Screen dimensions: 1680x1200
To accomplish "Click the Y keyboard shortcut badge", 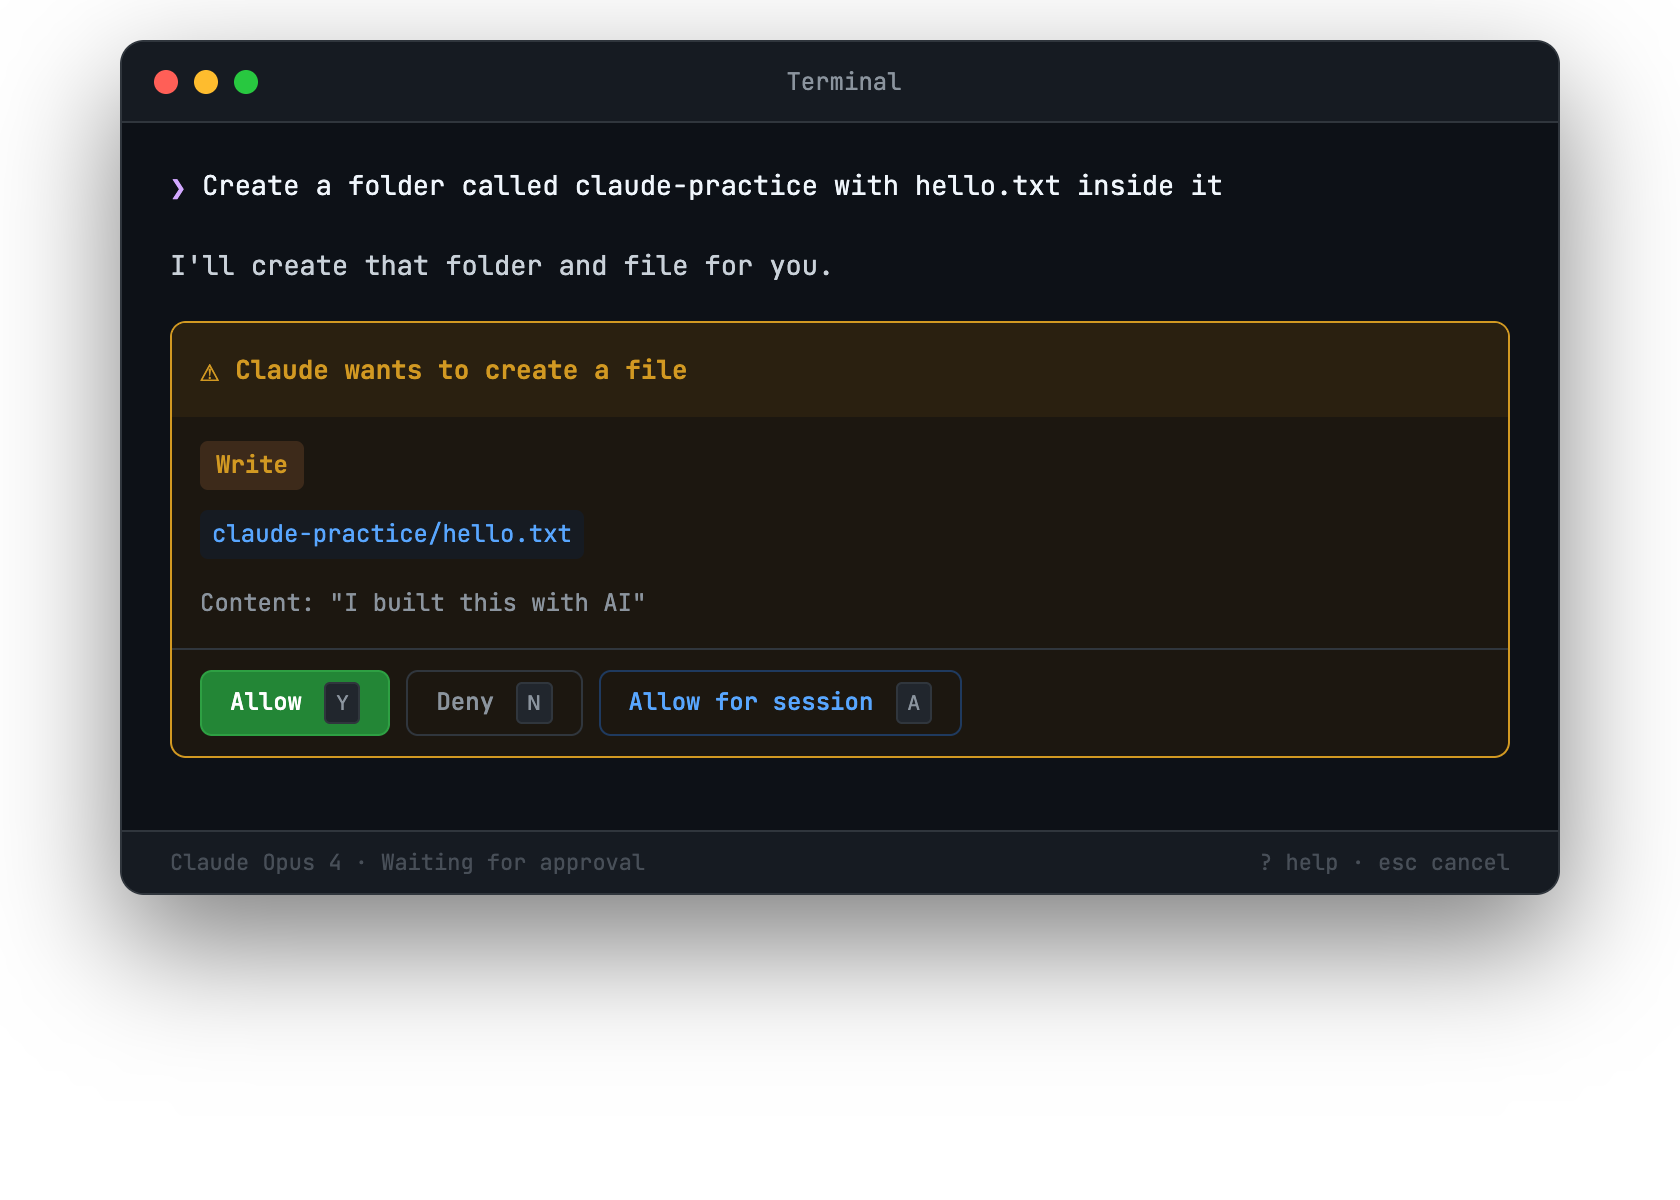I will point(342,702).
